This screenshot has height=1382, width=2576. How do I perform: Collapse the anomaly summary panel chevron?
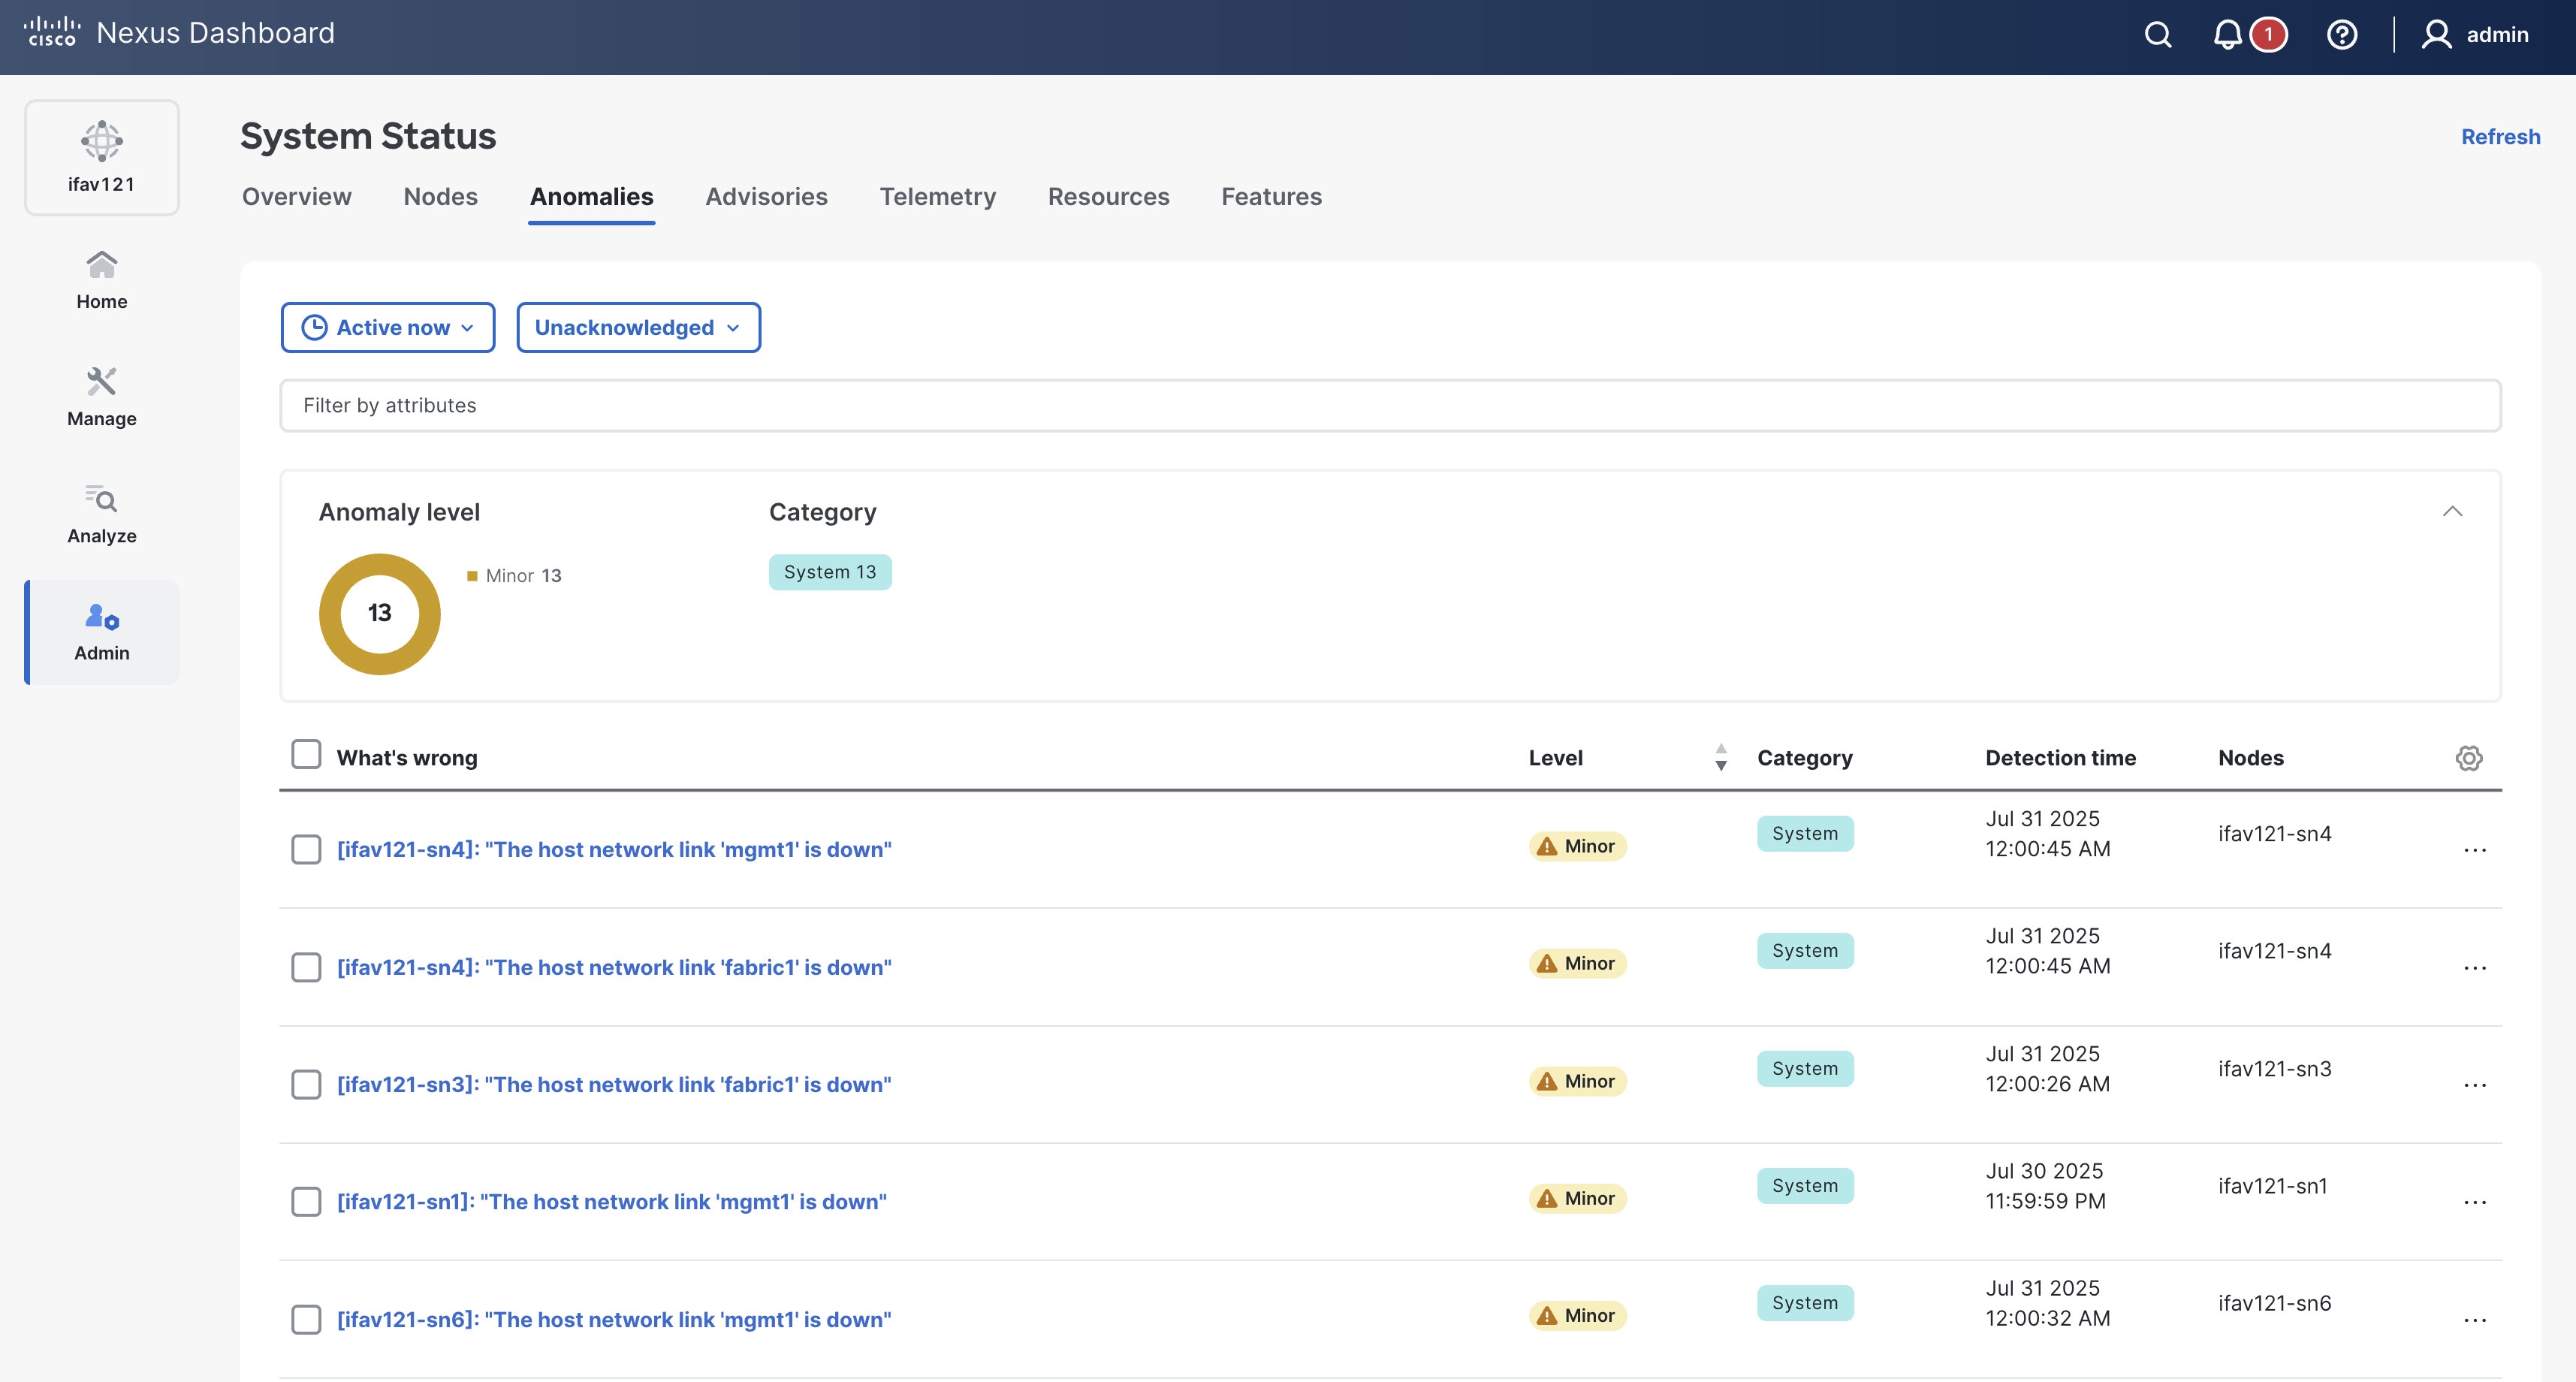click(x=2452, y=512)
